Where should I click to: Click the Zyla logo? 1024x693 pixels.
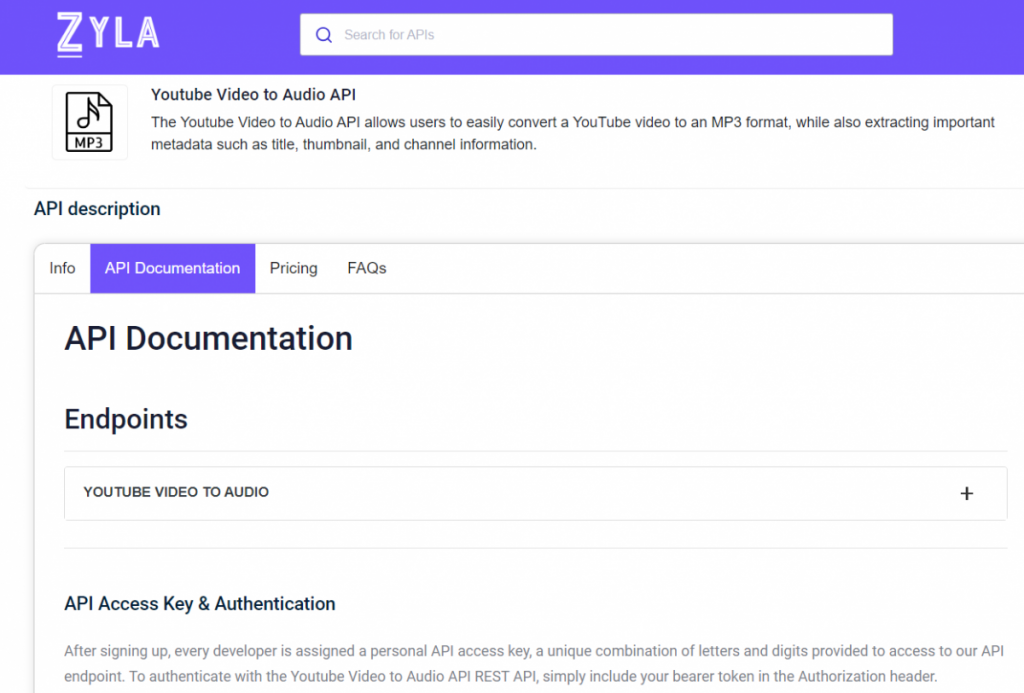[108, 35]
